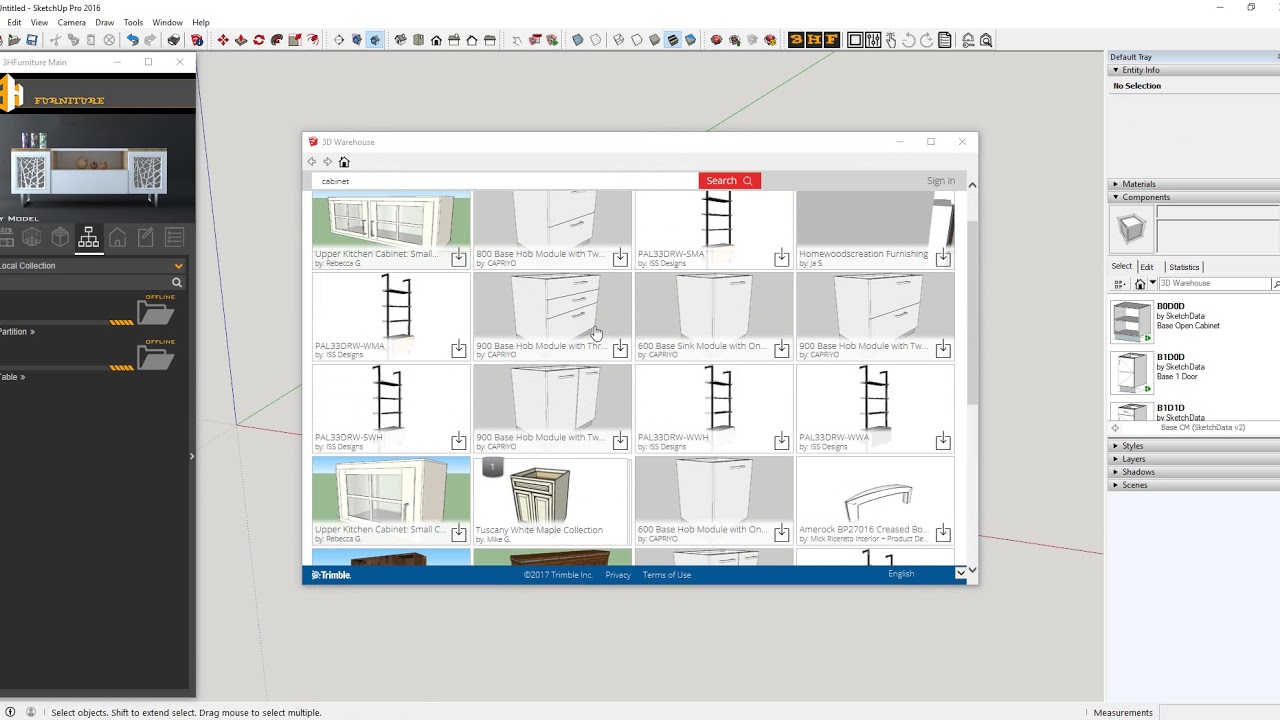Download the 600 Base Sink Module model
The width and height of the screenshot is (1280, 720).
tap(781, 349)
